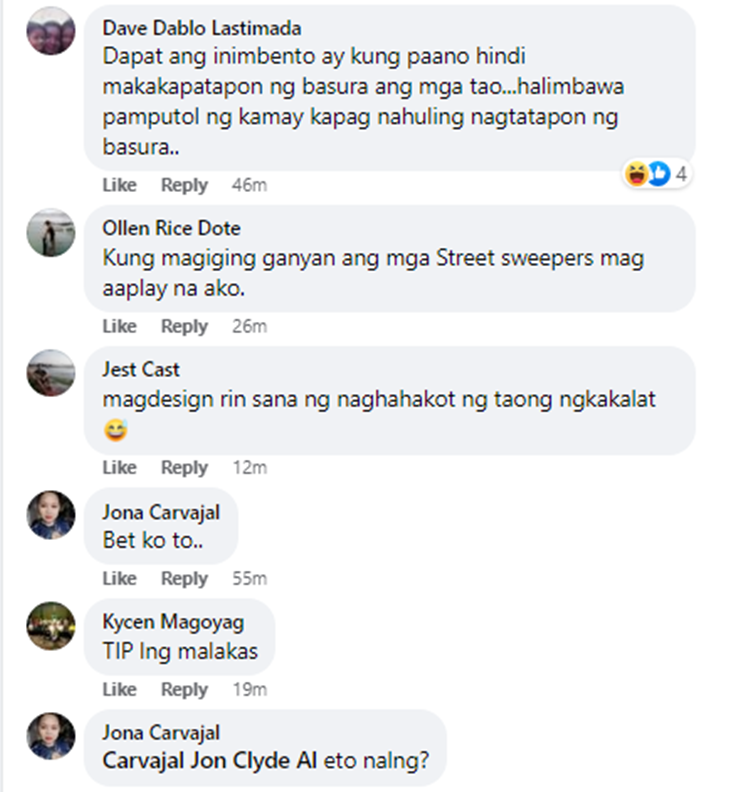Viewport: 750px width, 792px height.
Task: Like Jest Cast's comment
Action: point(120,467)
